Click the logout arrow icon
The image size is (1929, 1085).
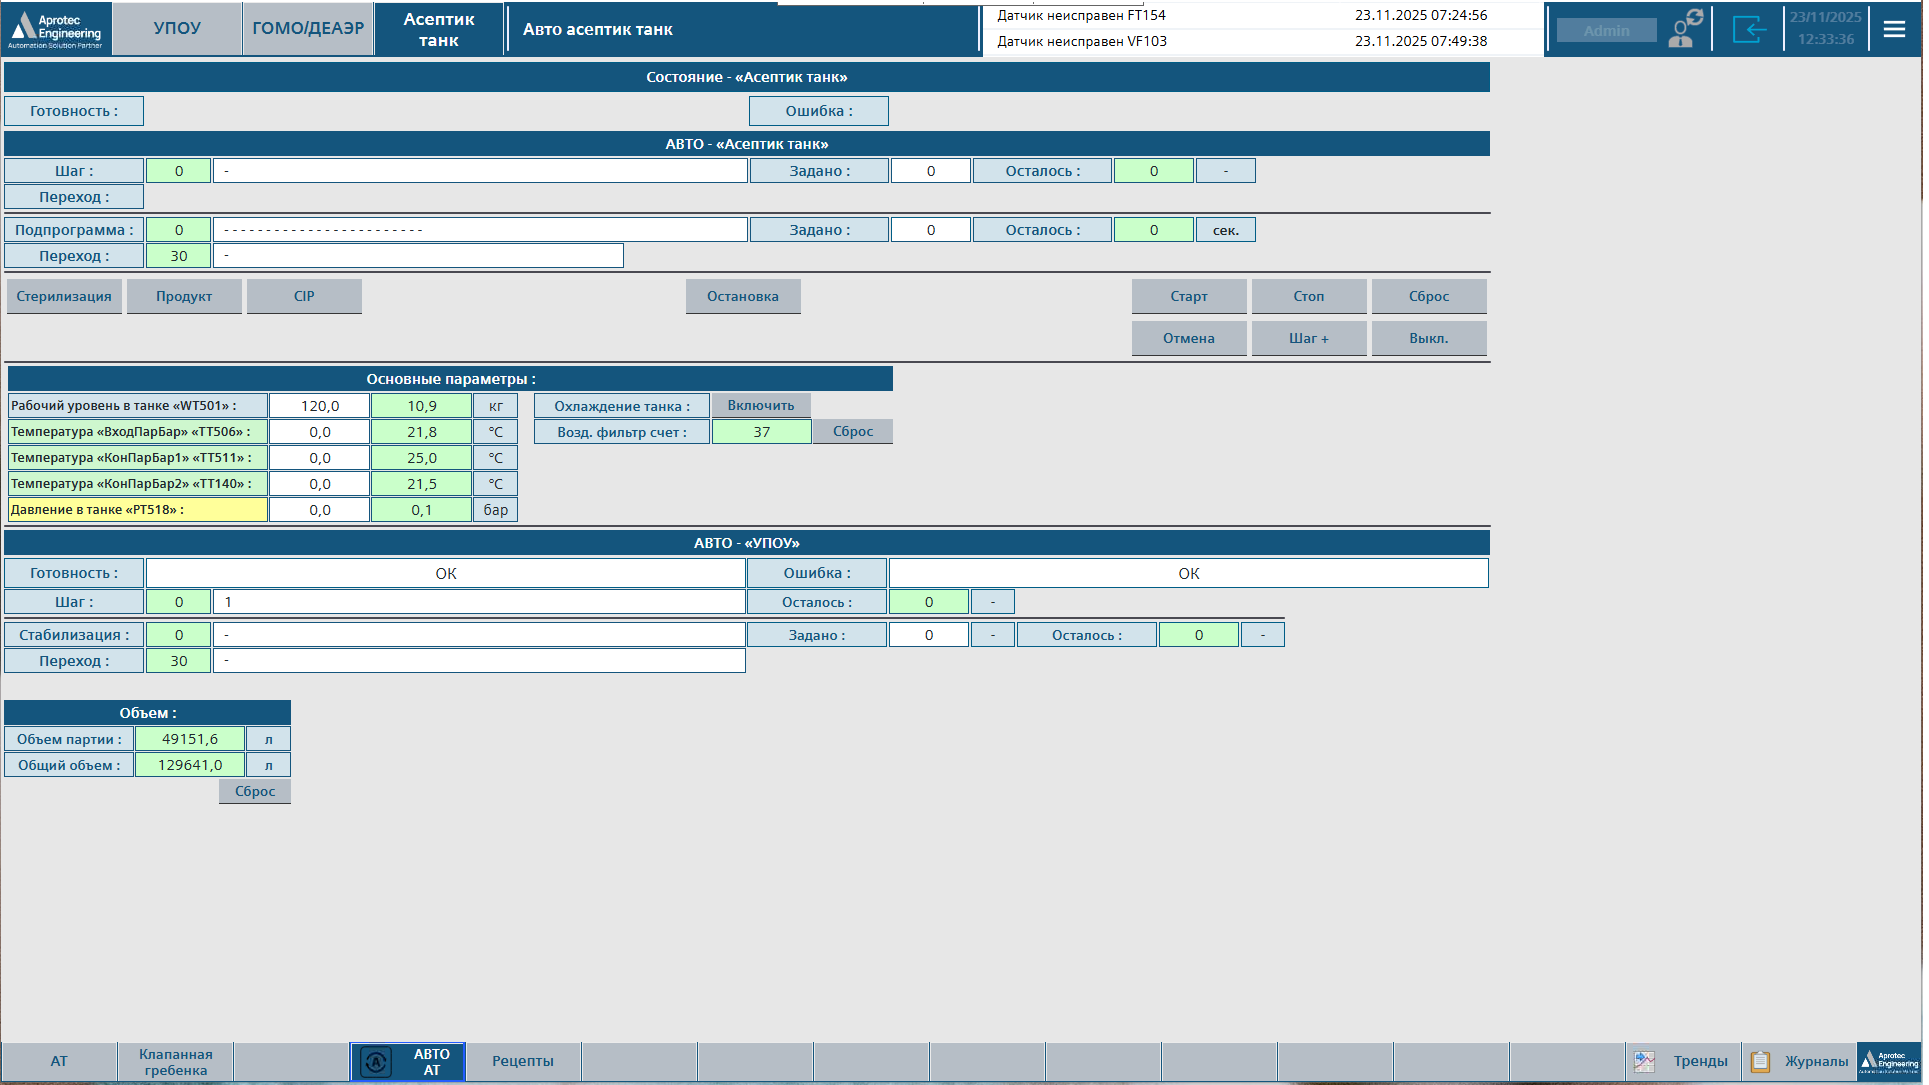[x=1749, y=29]
